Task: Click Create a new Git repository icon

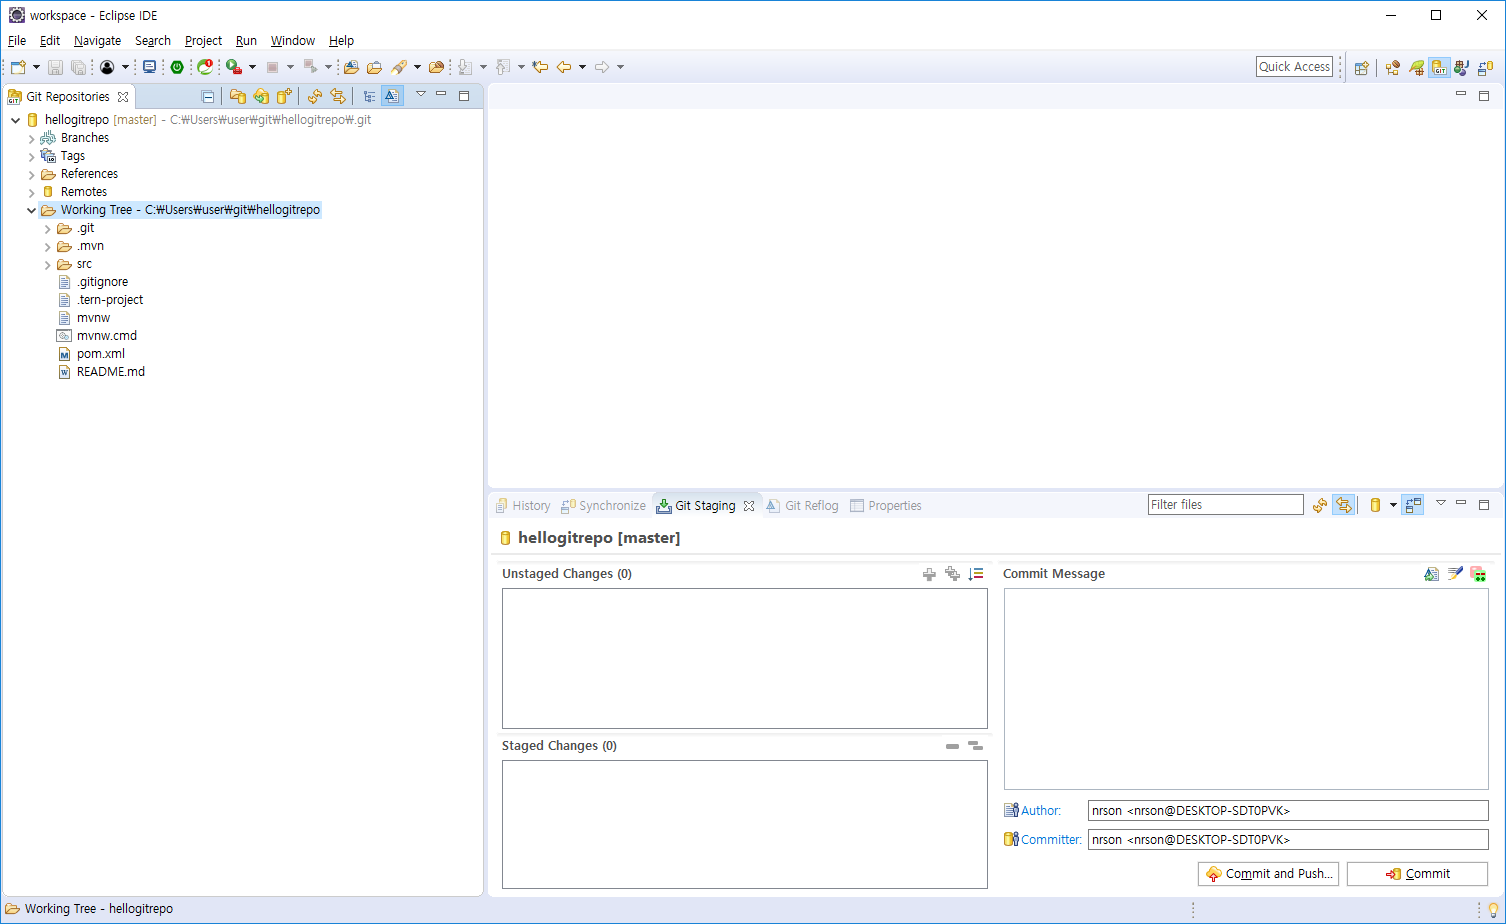Action: [285, 96]
